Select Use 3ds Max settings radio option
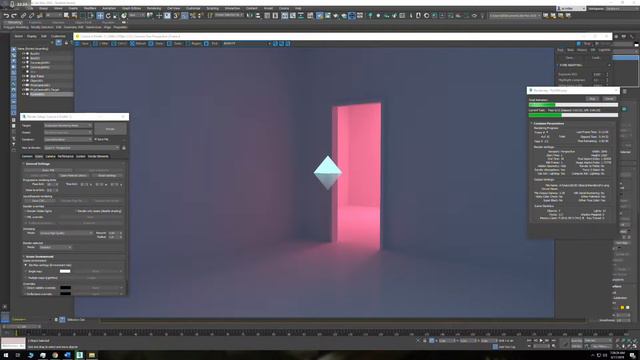640x360 pixels. [25, 265]
